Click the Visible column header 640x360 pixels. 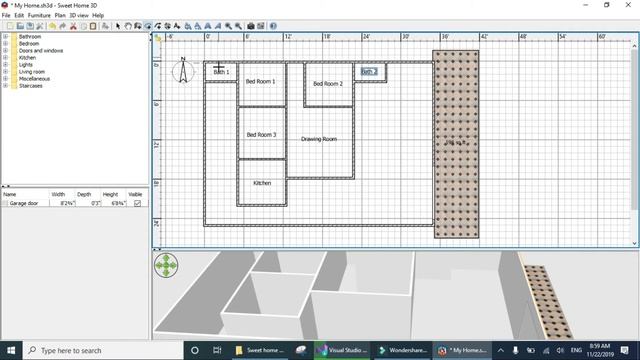[138, 194]
